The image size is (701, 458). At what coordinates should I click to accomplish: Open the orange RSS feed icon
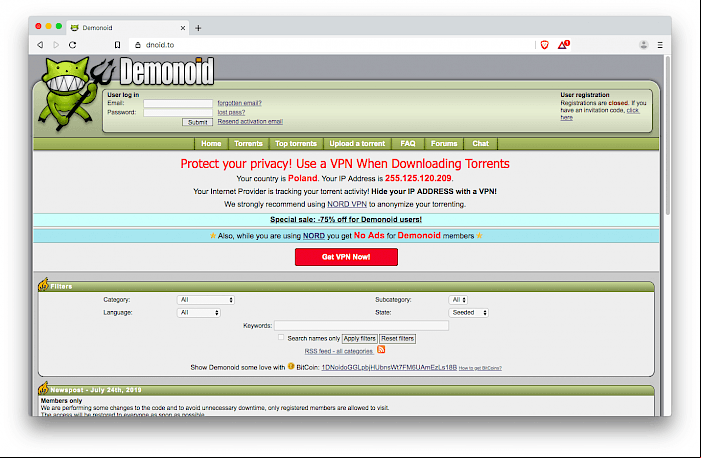[381, 349]
